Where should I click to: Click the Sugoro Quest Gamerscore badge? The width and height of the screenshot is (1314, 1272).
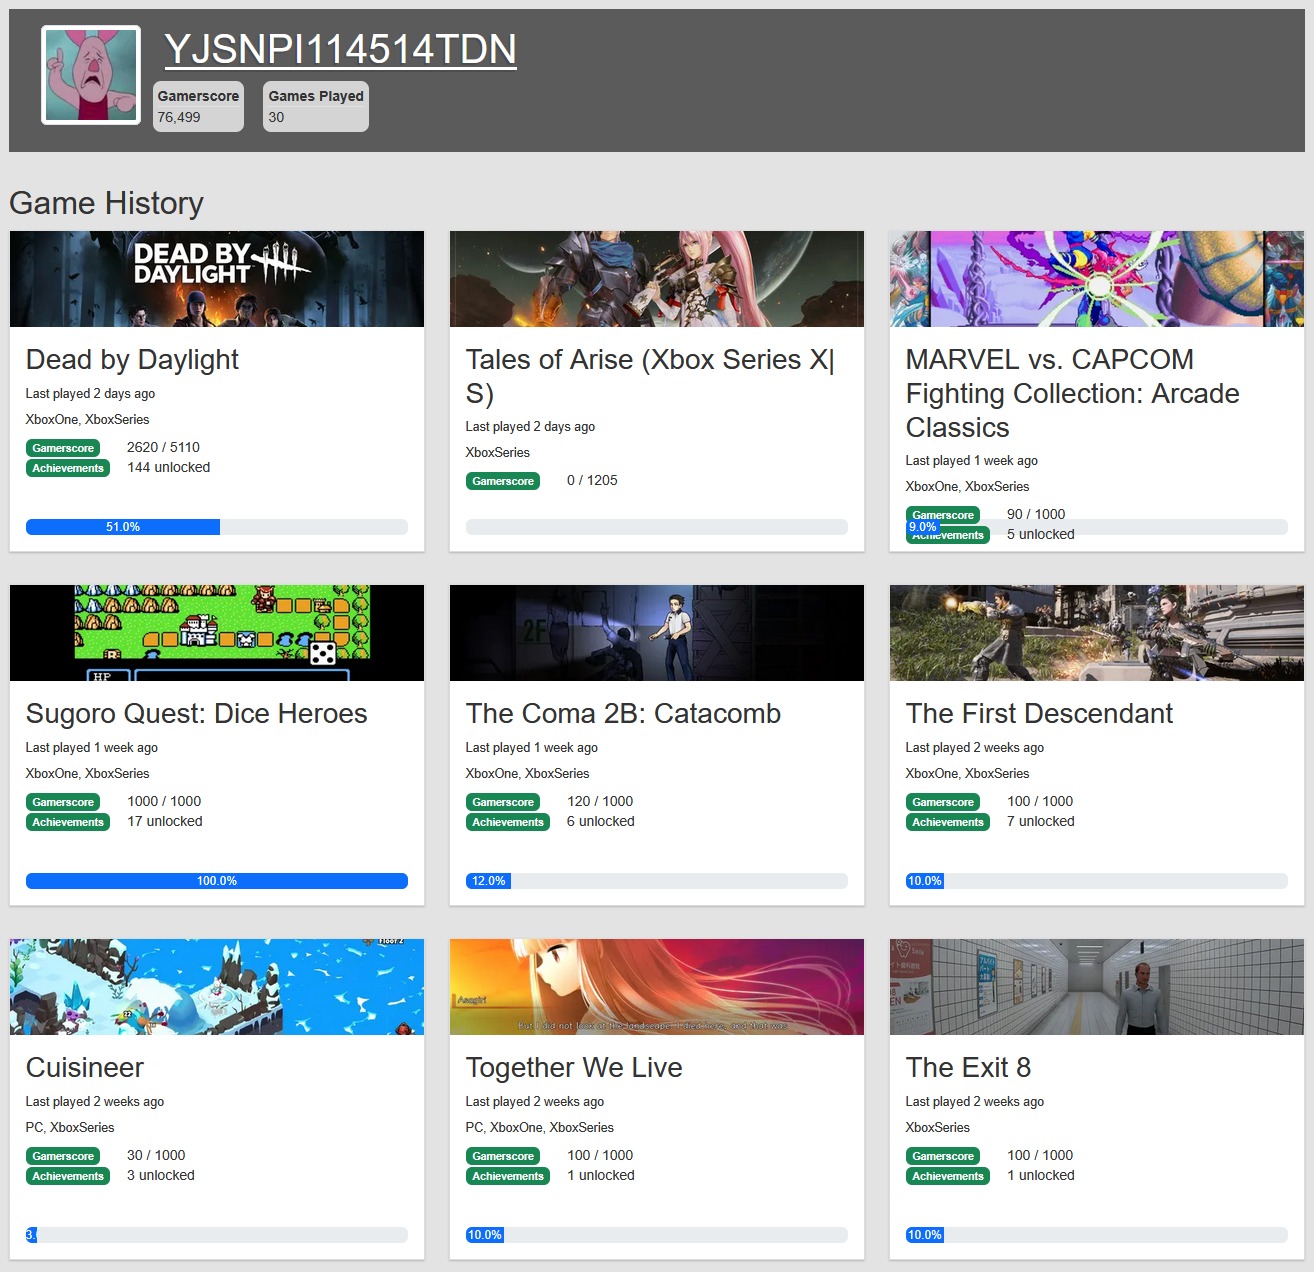63,802
